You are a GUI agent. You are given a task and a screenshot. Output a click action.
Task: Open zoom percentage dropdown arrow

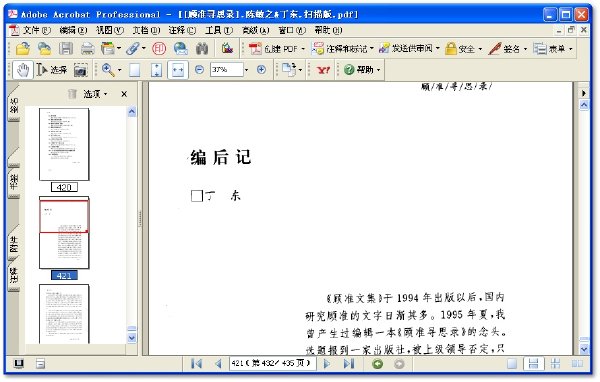coord(246,70)
